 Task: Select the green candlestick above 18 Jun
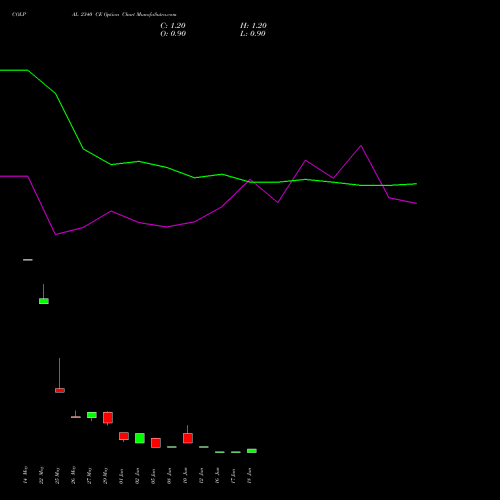(252, 451)
